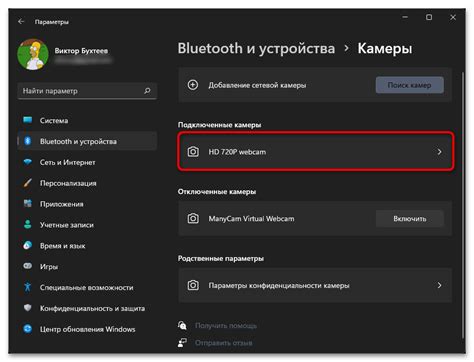Image resolution: width=474 pixels, height=362 pixels.
Task: Expand the camera privacy settings chevron
Action: click(x=439, y=285)
